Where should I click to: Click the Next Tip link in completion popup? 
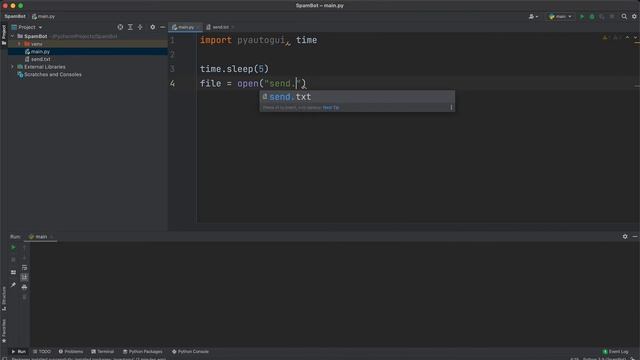[x=331, y=107]
